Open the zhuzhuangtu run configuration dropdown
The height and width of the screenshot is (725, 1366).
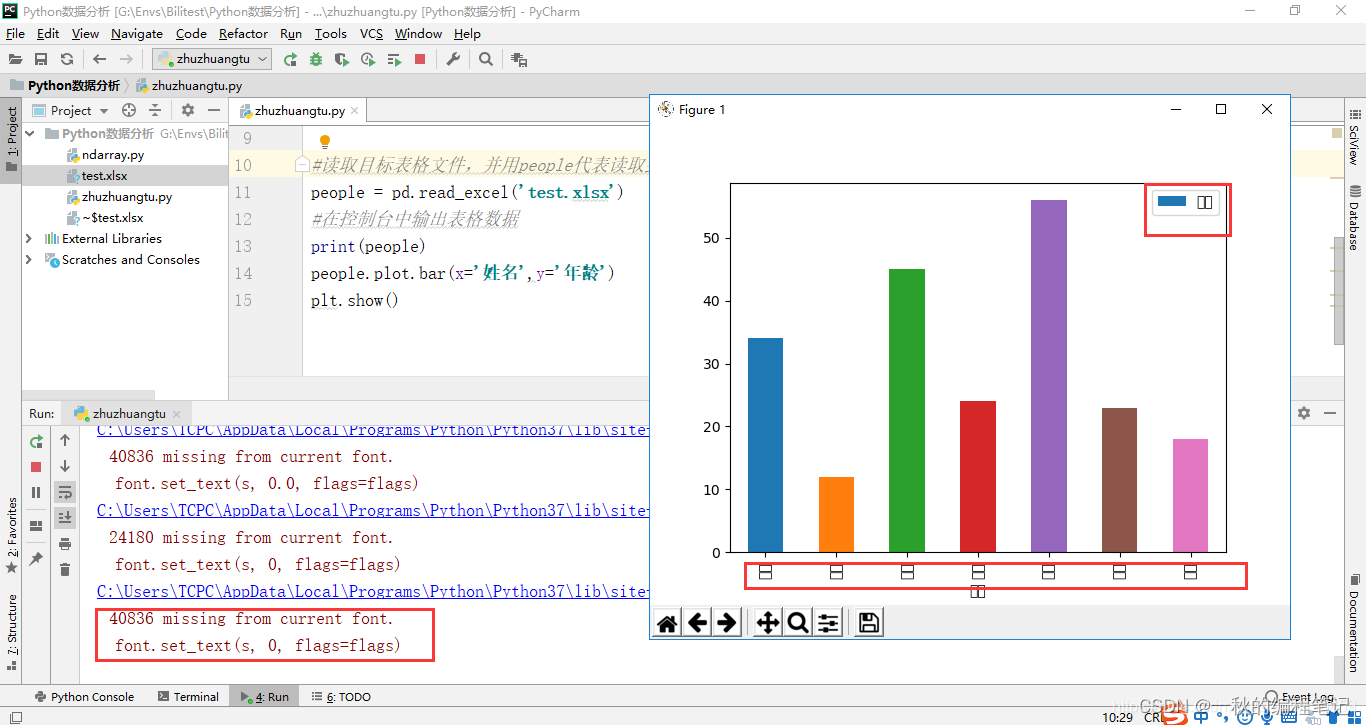coord(212,59)
